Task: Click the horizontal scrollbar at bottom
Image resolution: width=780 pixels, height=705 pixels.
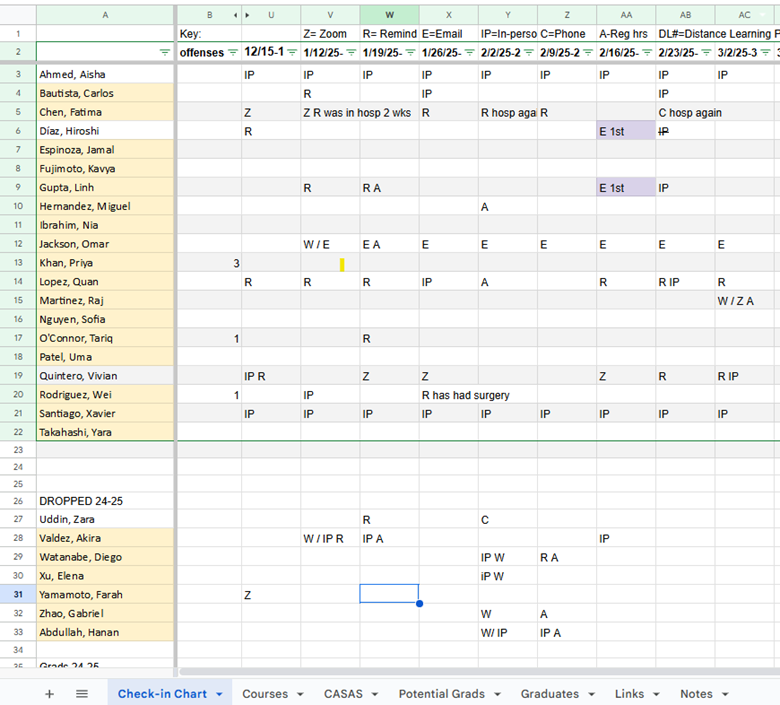Action: pyautogui.click(x=478, y=672)
